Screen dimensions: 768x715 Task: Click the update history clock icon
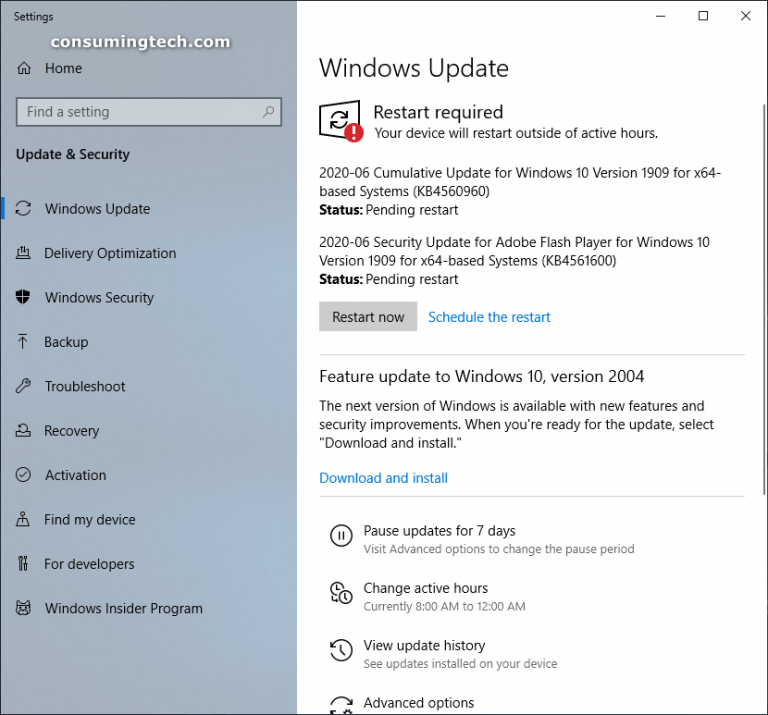(341, 650)
